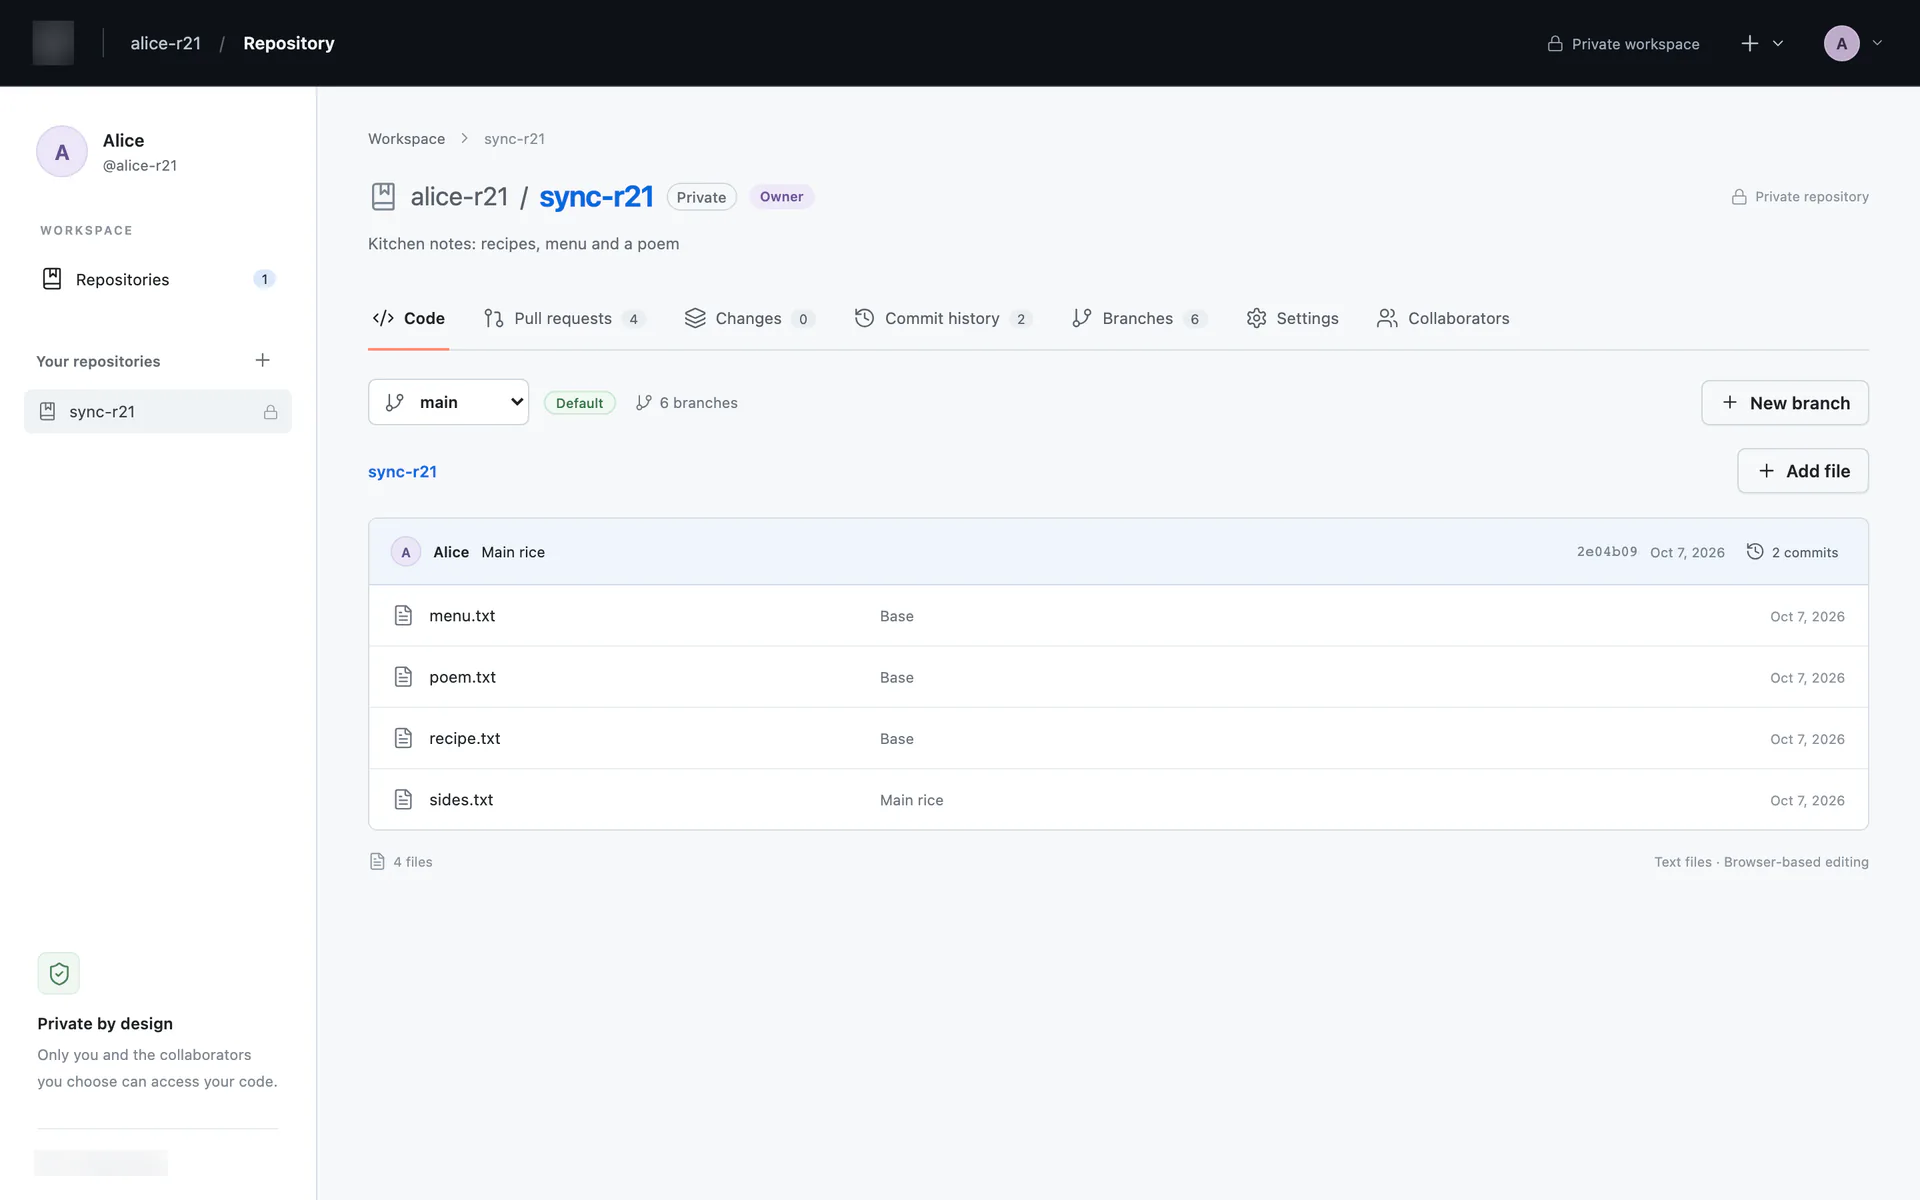The height and width of the screenshot is (1200, 1920).
Task: Open alice-r21 in the top bar breadcrumb
Action: (165, 43)
